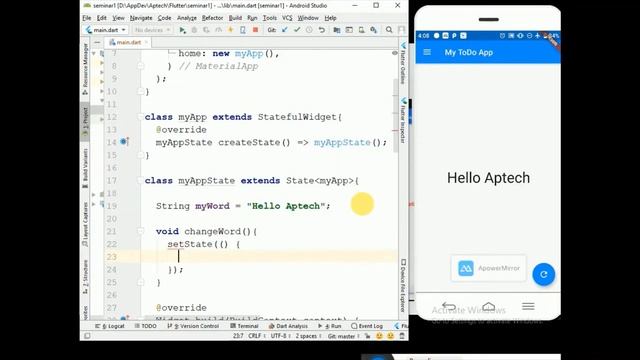Click the lock icon in status bar

(367, 336)
